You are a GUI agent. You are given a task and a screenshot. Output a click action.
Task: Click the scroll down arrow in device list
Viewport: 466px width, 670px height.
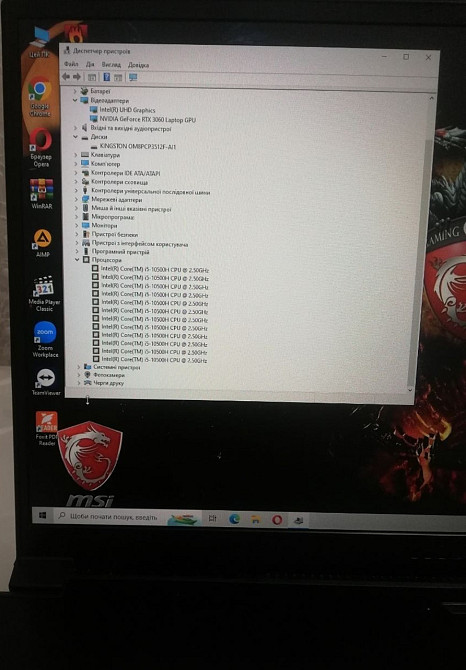410,390
